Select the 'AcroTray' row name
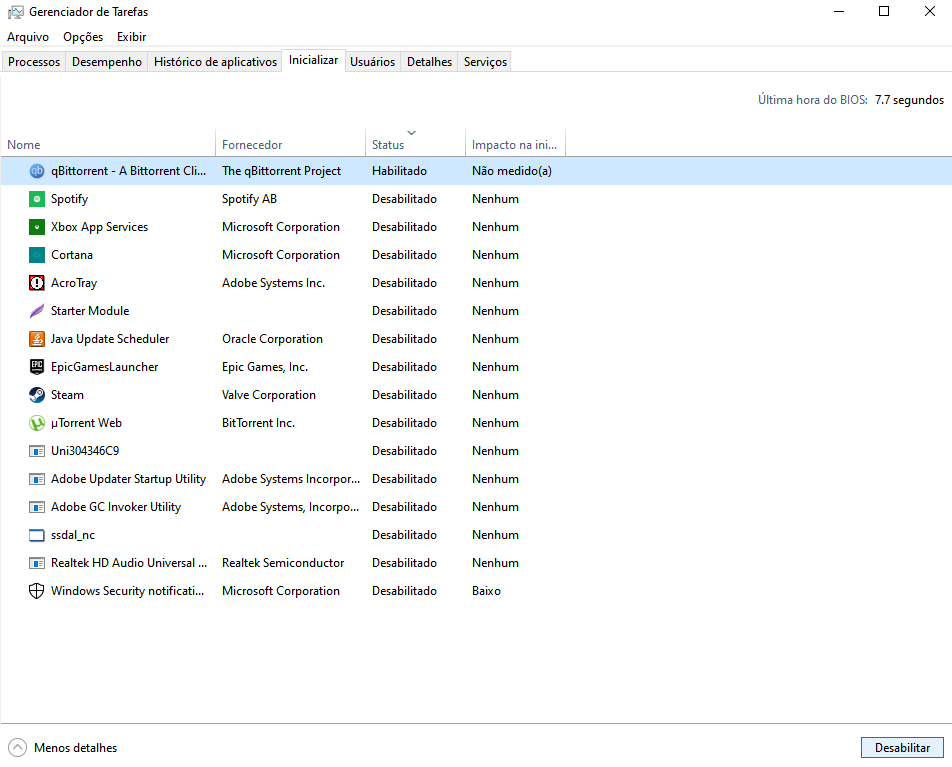The height and width of the screenshot is (767, 952). point(74,283)
